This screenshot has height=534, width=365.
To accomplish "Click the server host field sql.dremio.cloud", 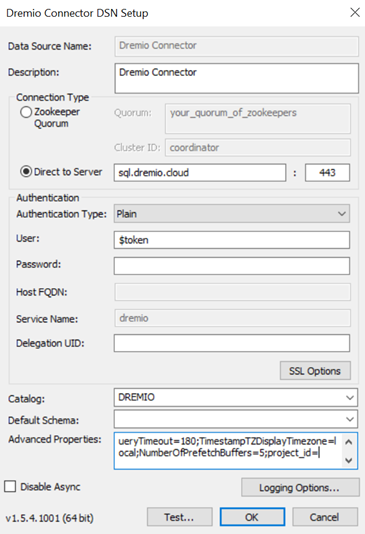I will (x=200, y=173).
